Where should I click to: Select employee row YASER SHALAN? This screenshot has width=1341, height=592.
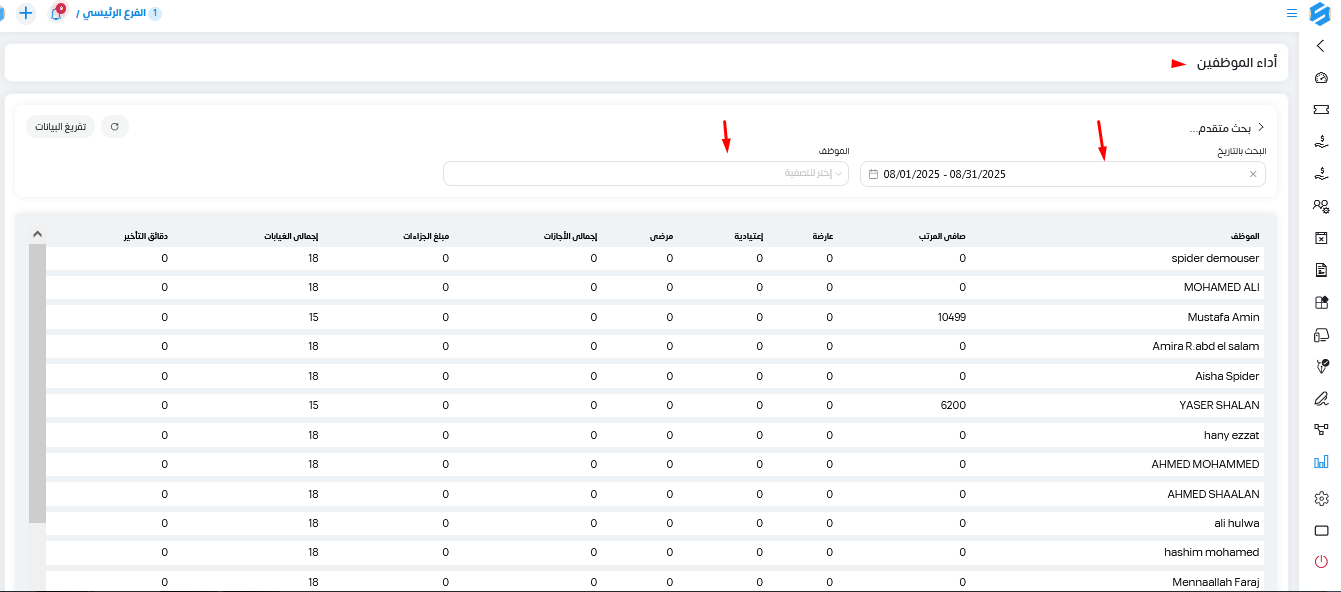pyautogui.click(x=653, y=405)
